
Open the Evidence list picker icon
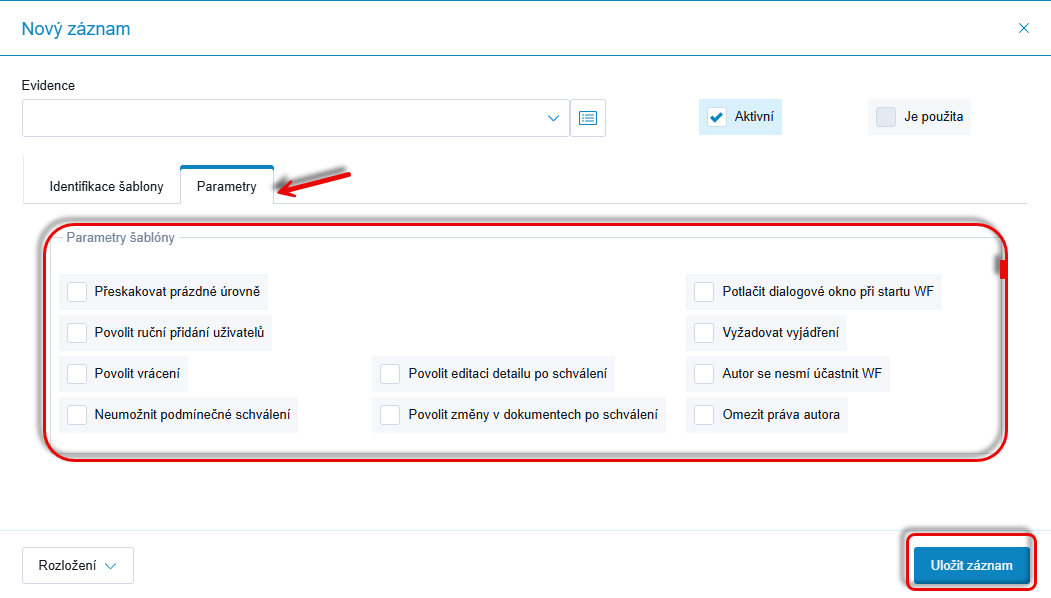(x=588, y=118)
